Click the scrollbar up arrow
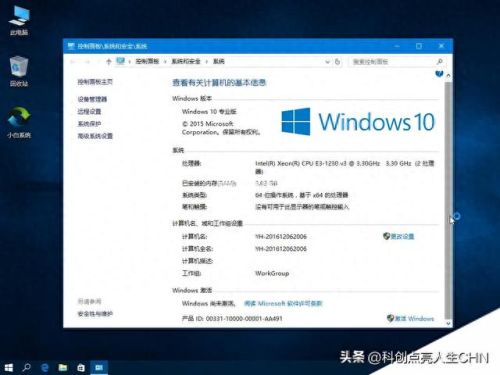500x375 pixels. point(448,76)
